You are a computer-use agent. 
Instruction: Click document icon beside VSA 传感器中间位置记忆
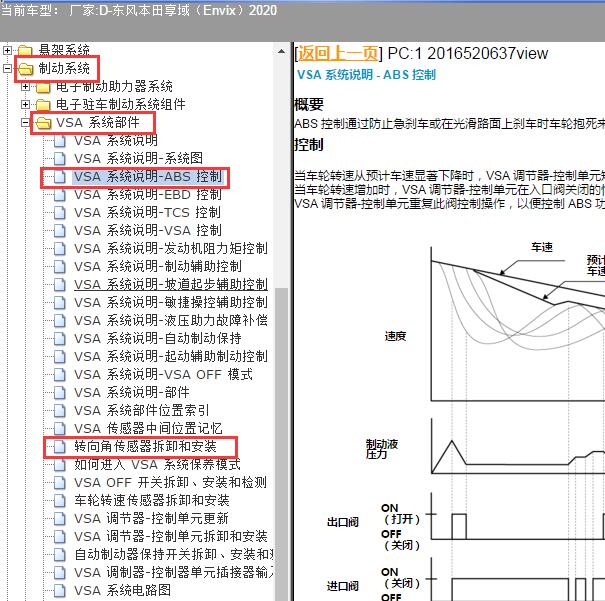pyautogui.click(x=59, y=429)
